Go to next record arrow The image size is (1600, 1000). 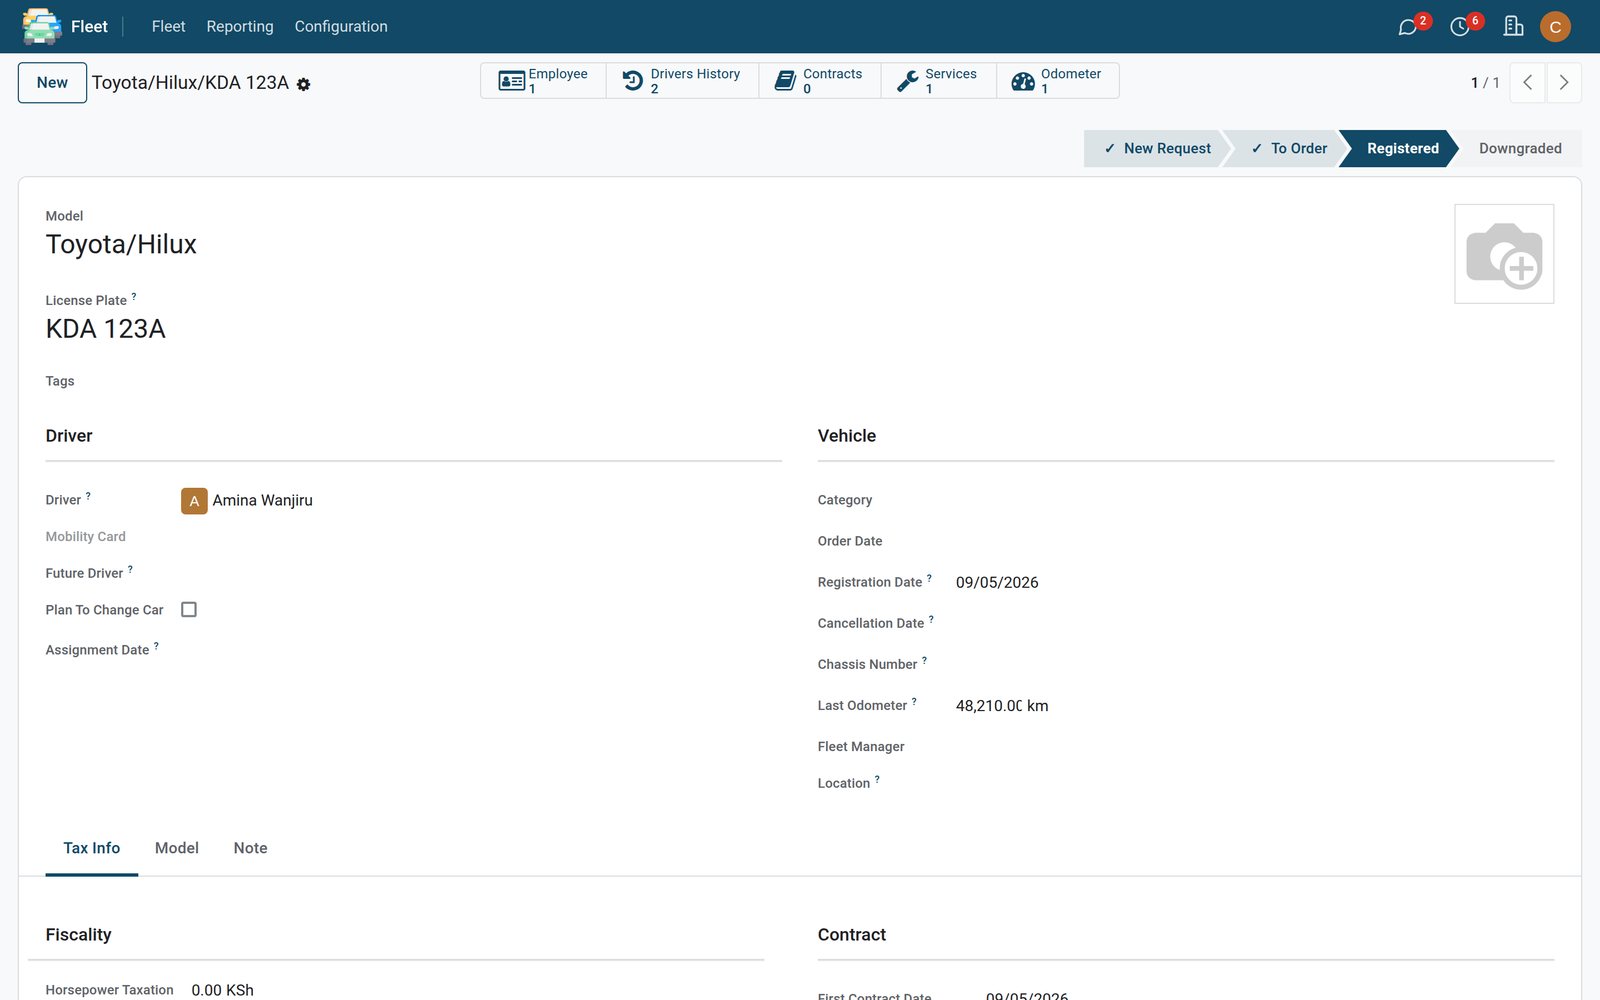(x=1564, y=83)
